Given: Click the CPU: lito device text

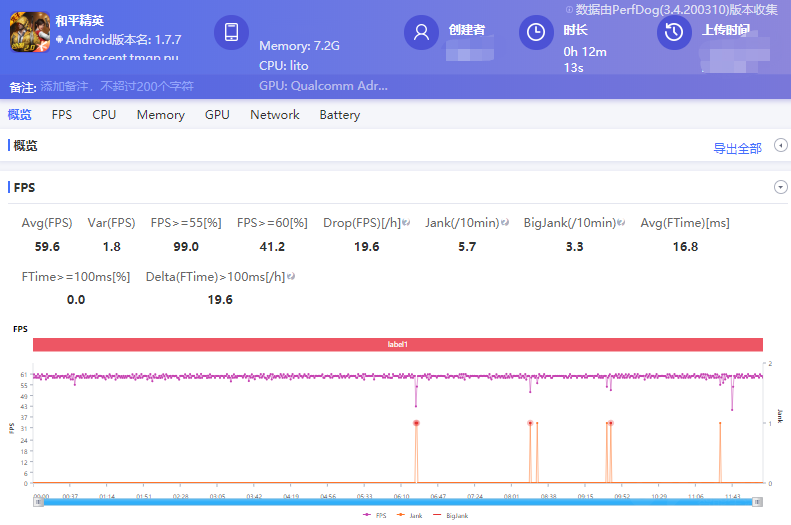Looking at the screenshot, I should point(284,66).
